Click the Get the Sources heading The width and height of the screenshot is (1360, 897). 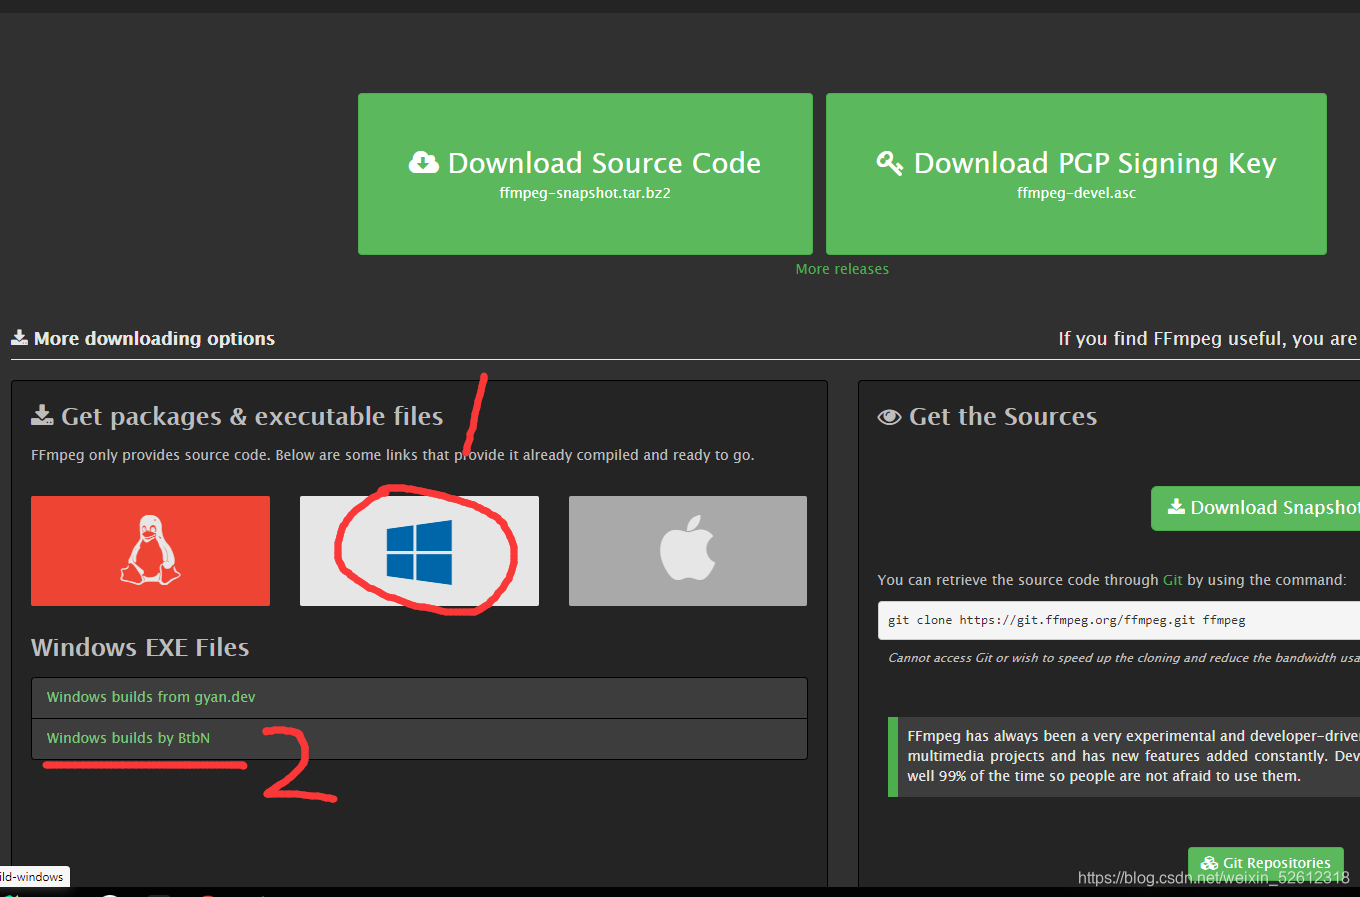(x=987, y=416)
